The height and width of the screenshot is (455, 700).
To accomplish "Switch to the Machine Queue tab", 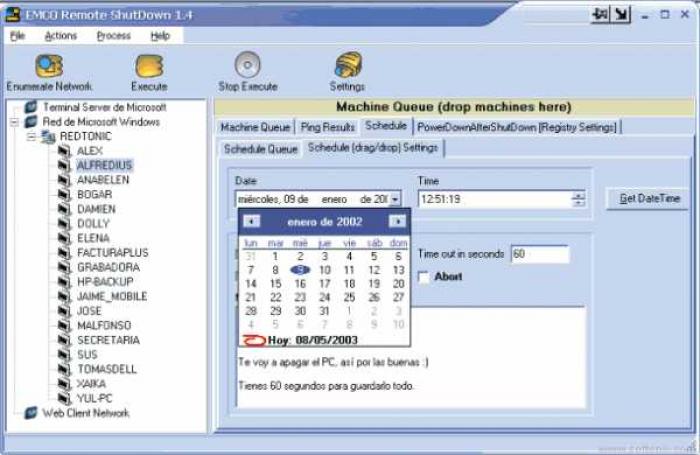I will (x=255, y=127).
